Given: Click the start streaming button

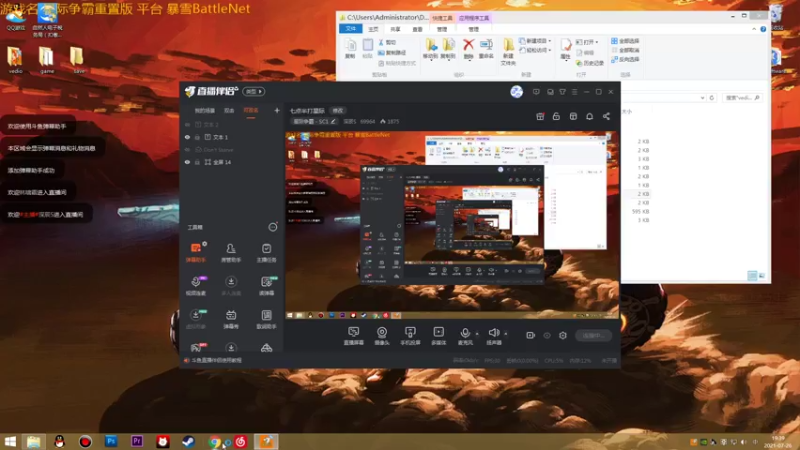Looking at the screenshot, I should click(x=594, y=335).
